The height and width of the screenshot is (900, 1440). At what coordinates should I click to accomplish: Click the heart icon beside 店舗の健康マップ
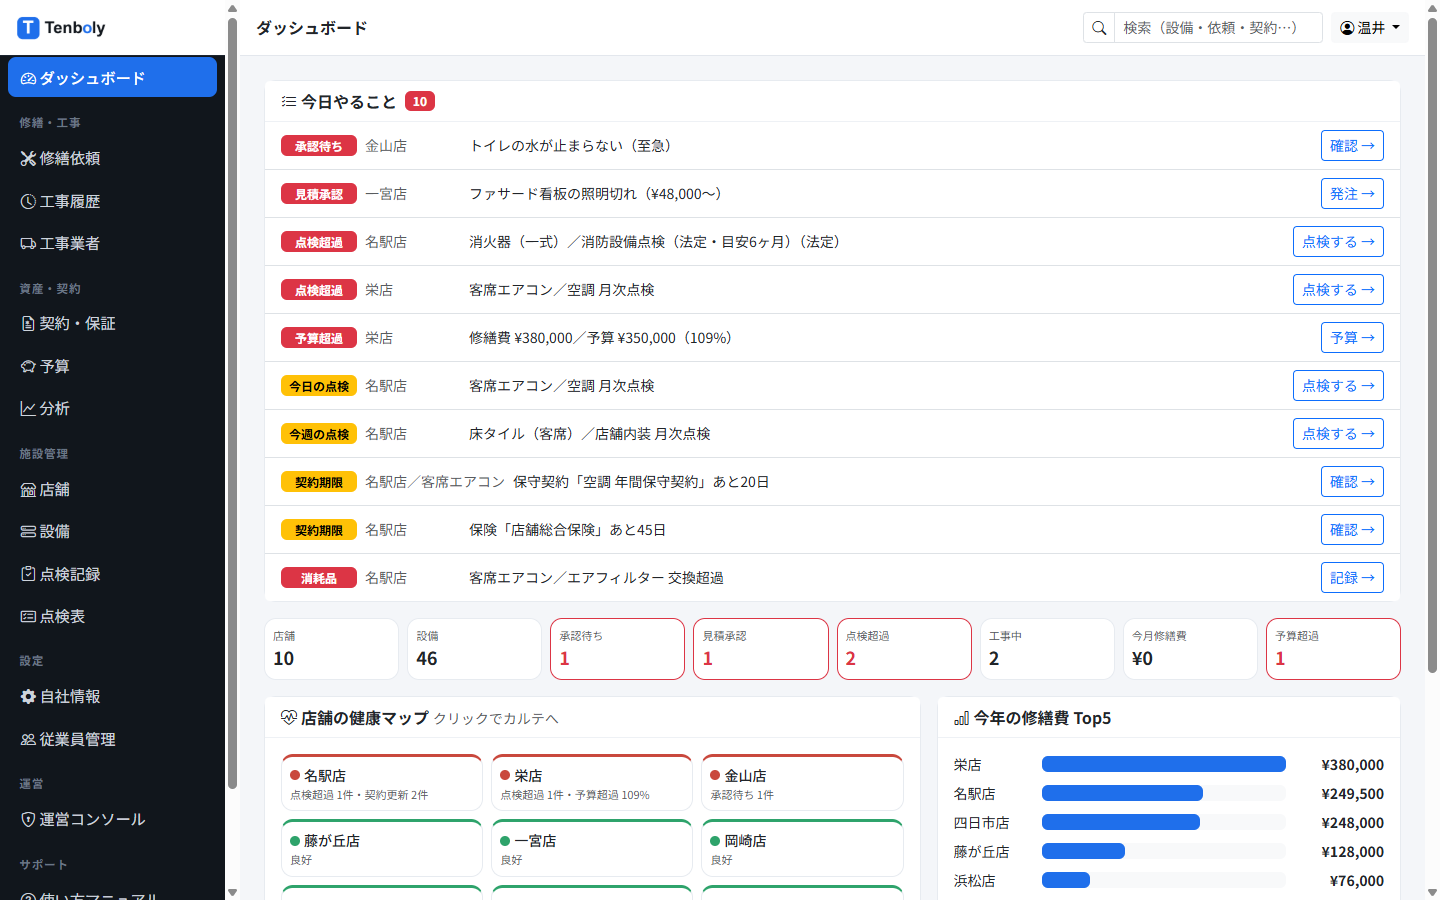(289, 718)
